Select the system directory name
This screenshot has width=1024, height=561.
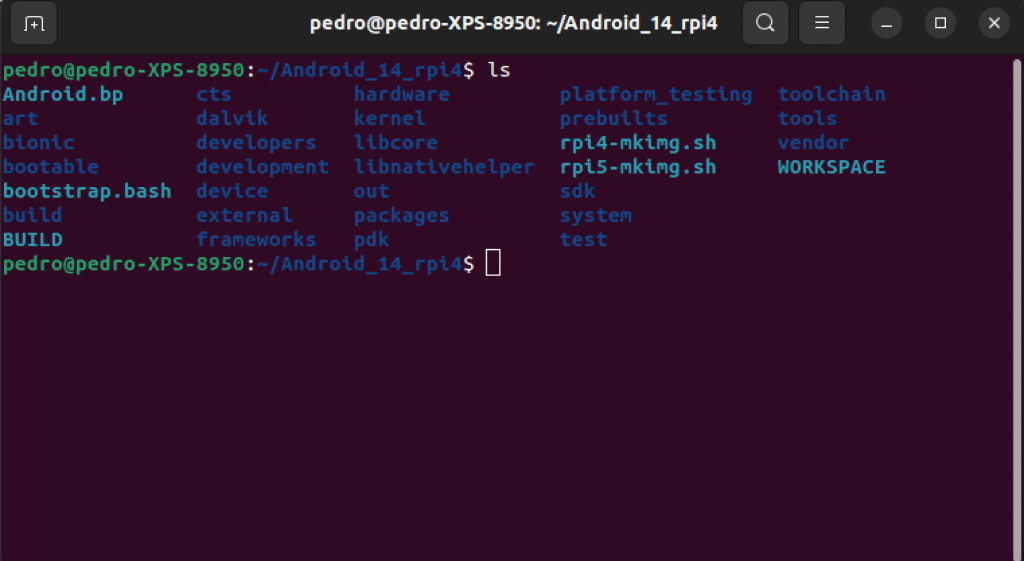tap(596, 215)
